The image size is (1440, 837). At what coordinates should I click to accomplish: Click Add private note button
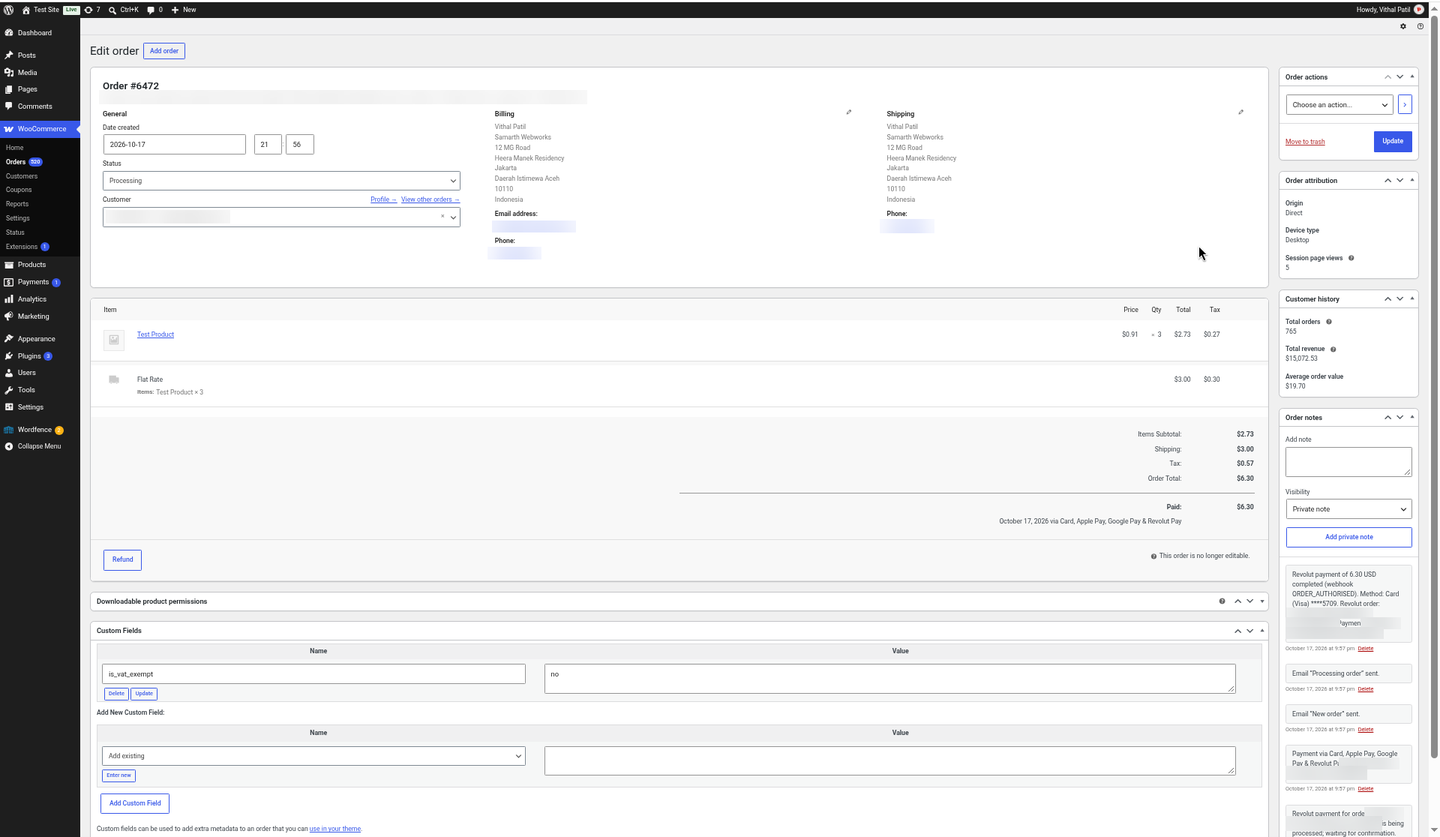(1348, 537)
